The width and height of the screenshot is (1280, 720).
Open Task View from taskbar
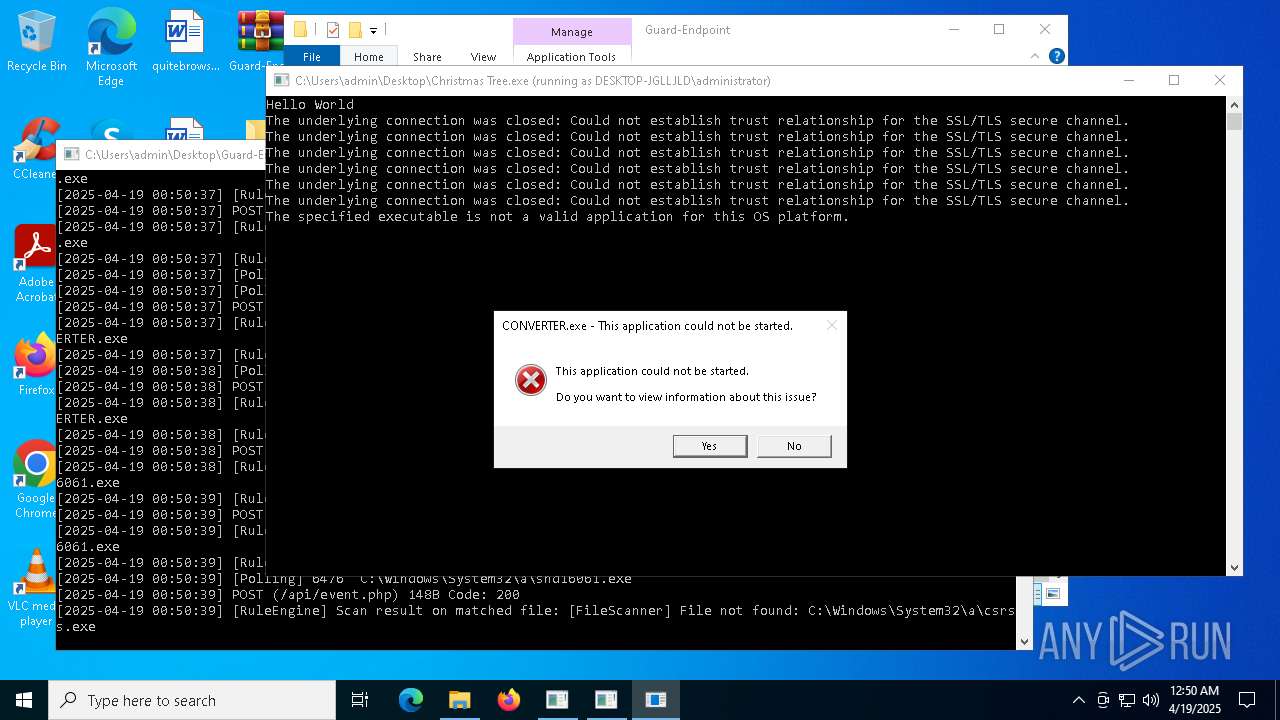tap(360, 700)
